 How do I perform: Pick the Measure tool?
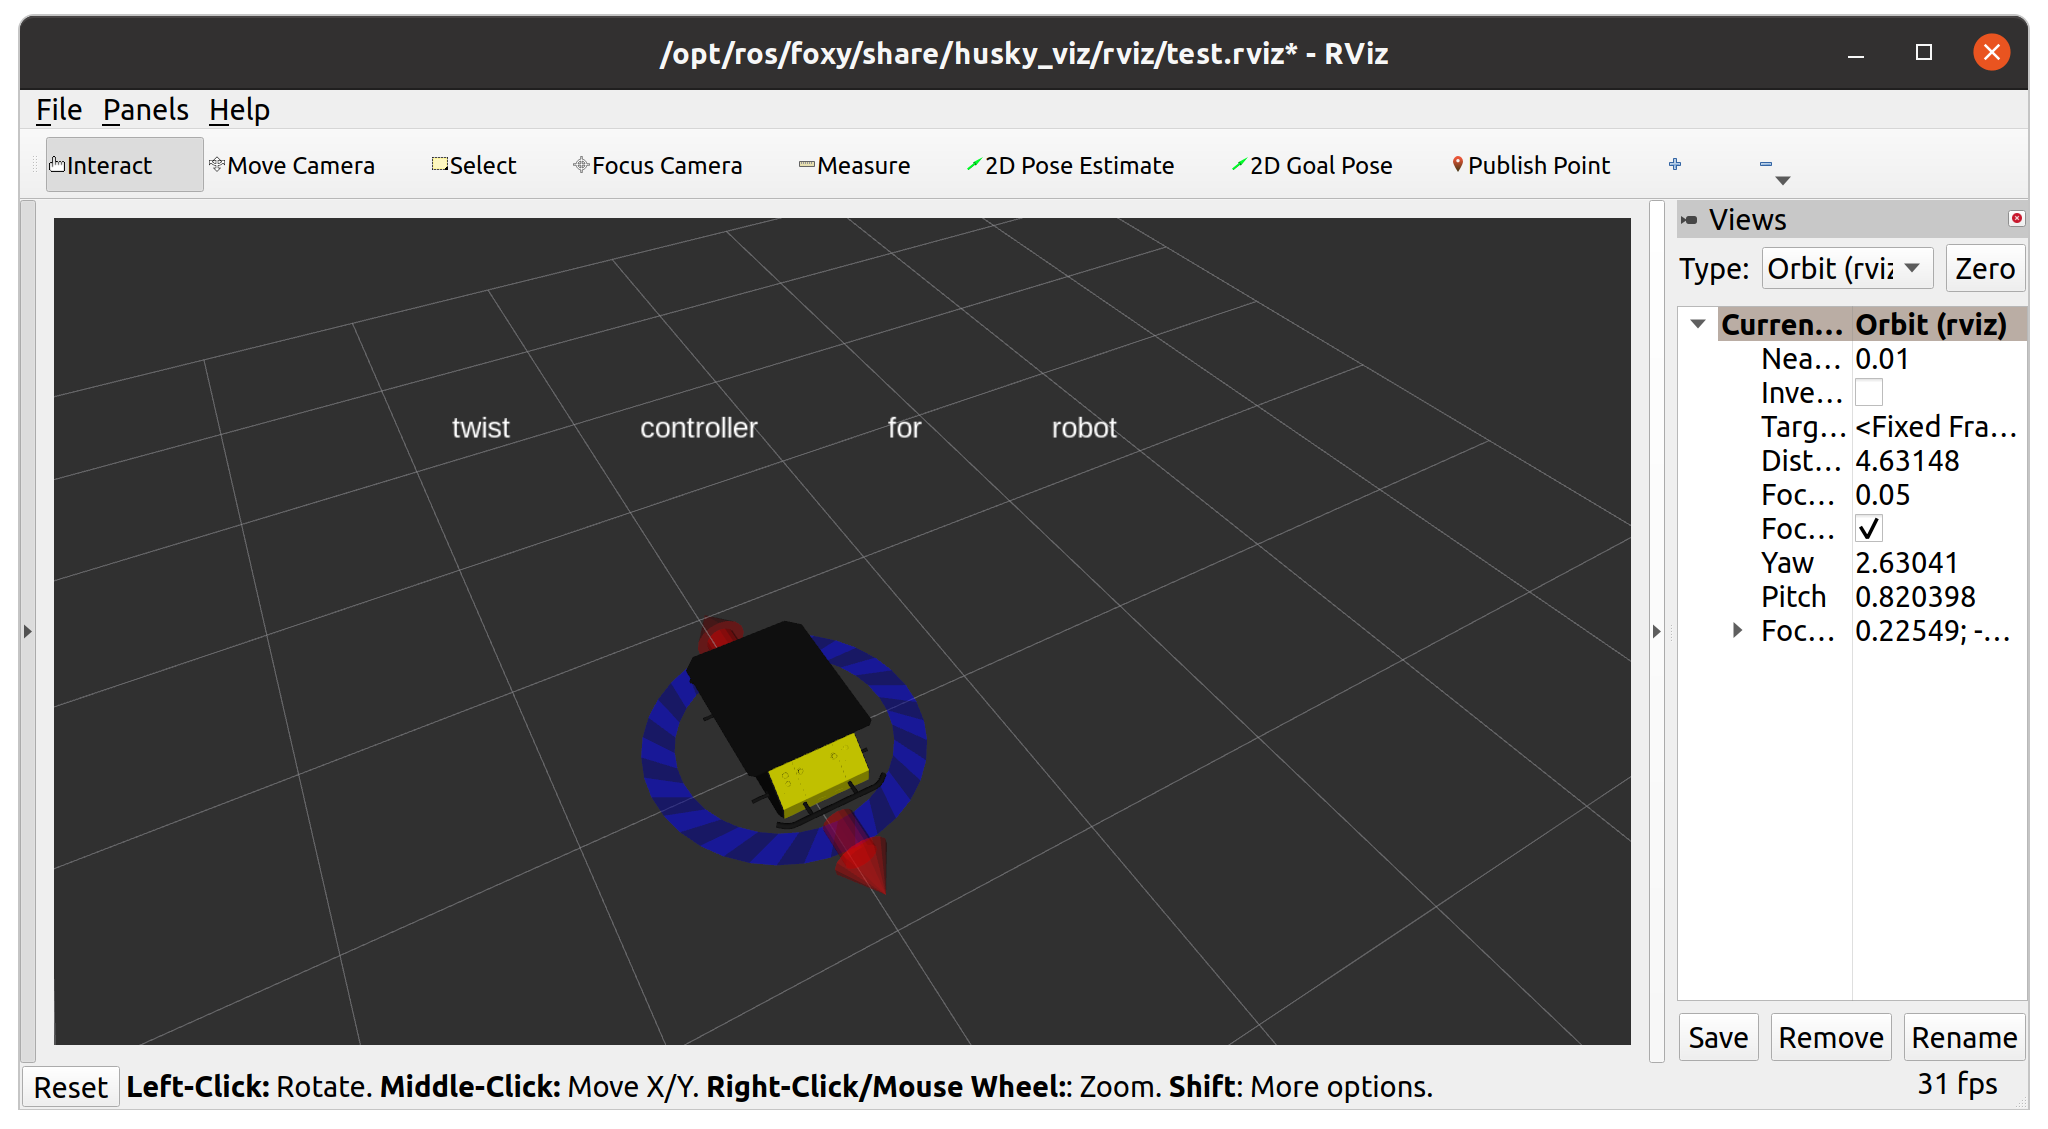click(x=855, y=165)
